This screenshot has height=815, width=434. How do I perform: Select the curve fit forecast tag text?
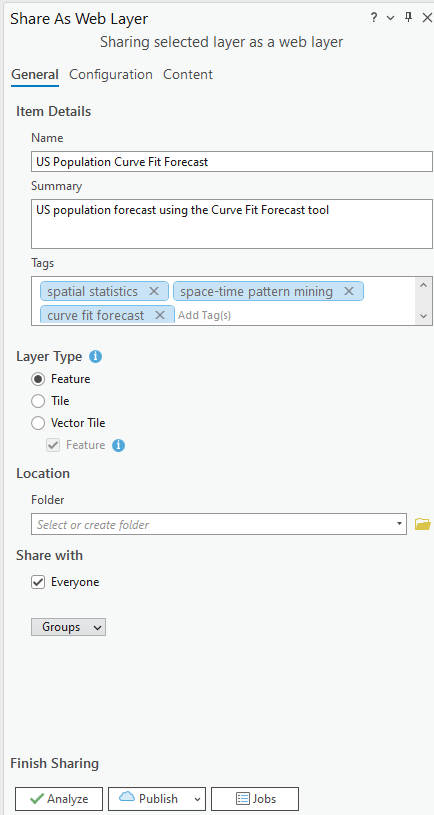tap(96, 316)
